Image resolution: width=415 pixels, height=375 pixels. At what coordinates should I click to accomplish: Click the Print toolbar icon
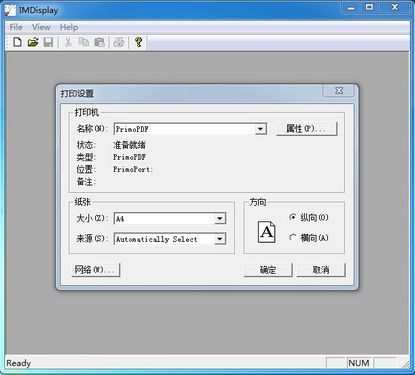point(119,42)
